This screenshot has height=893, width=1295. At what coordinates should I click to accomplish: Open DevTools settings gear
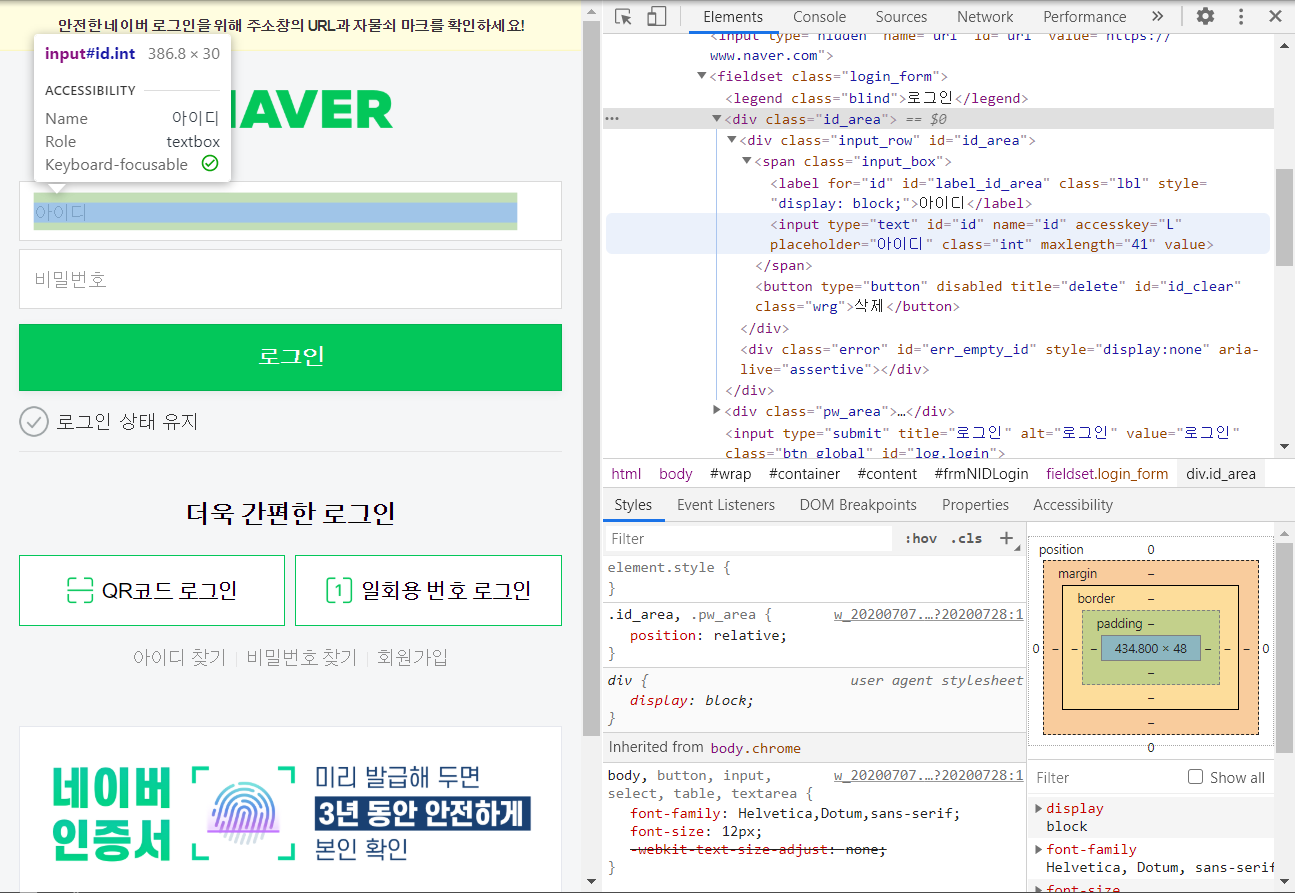pyautogui.click(x=1206, y=17)
